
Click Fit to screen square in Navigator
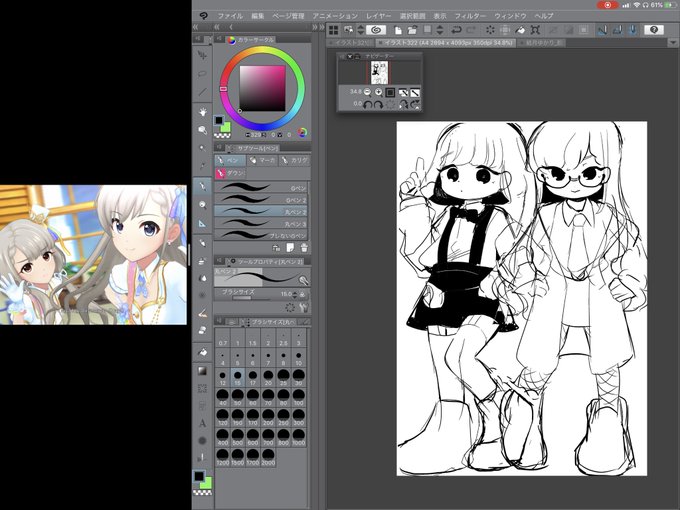390,92
